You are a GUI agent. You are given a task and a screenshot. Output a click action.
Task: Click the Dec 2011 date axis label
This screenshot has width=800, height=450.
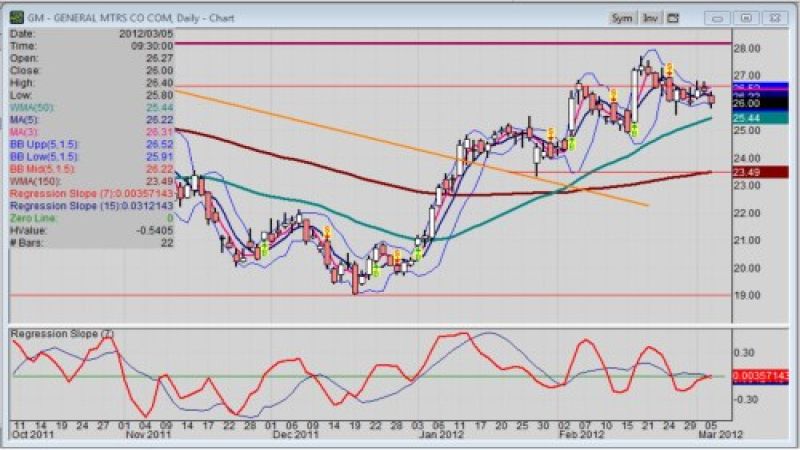coord(295,435)
